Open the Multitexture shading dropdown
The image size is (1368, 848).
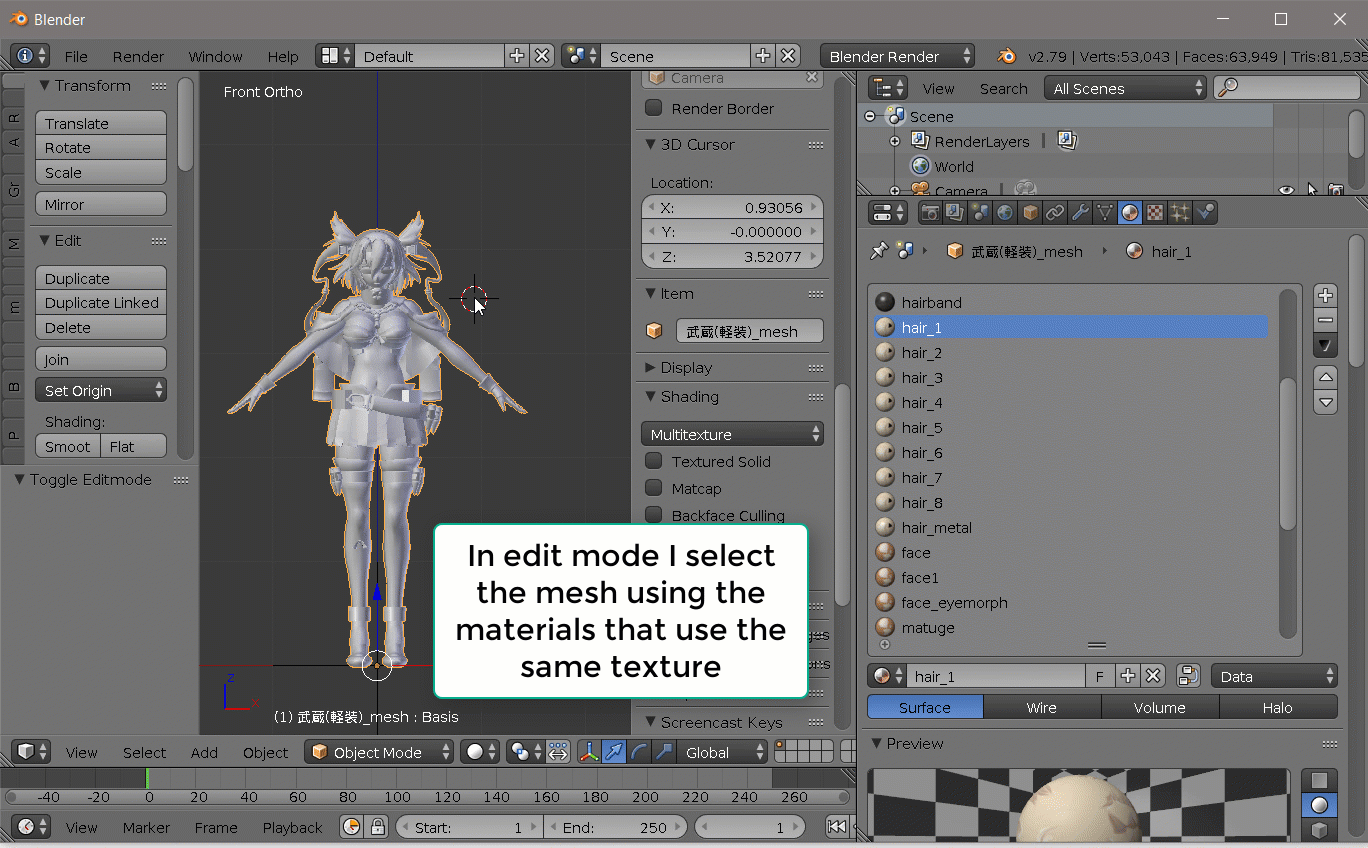(x=732, y=434)
